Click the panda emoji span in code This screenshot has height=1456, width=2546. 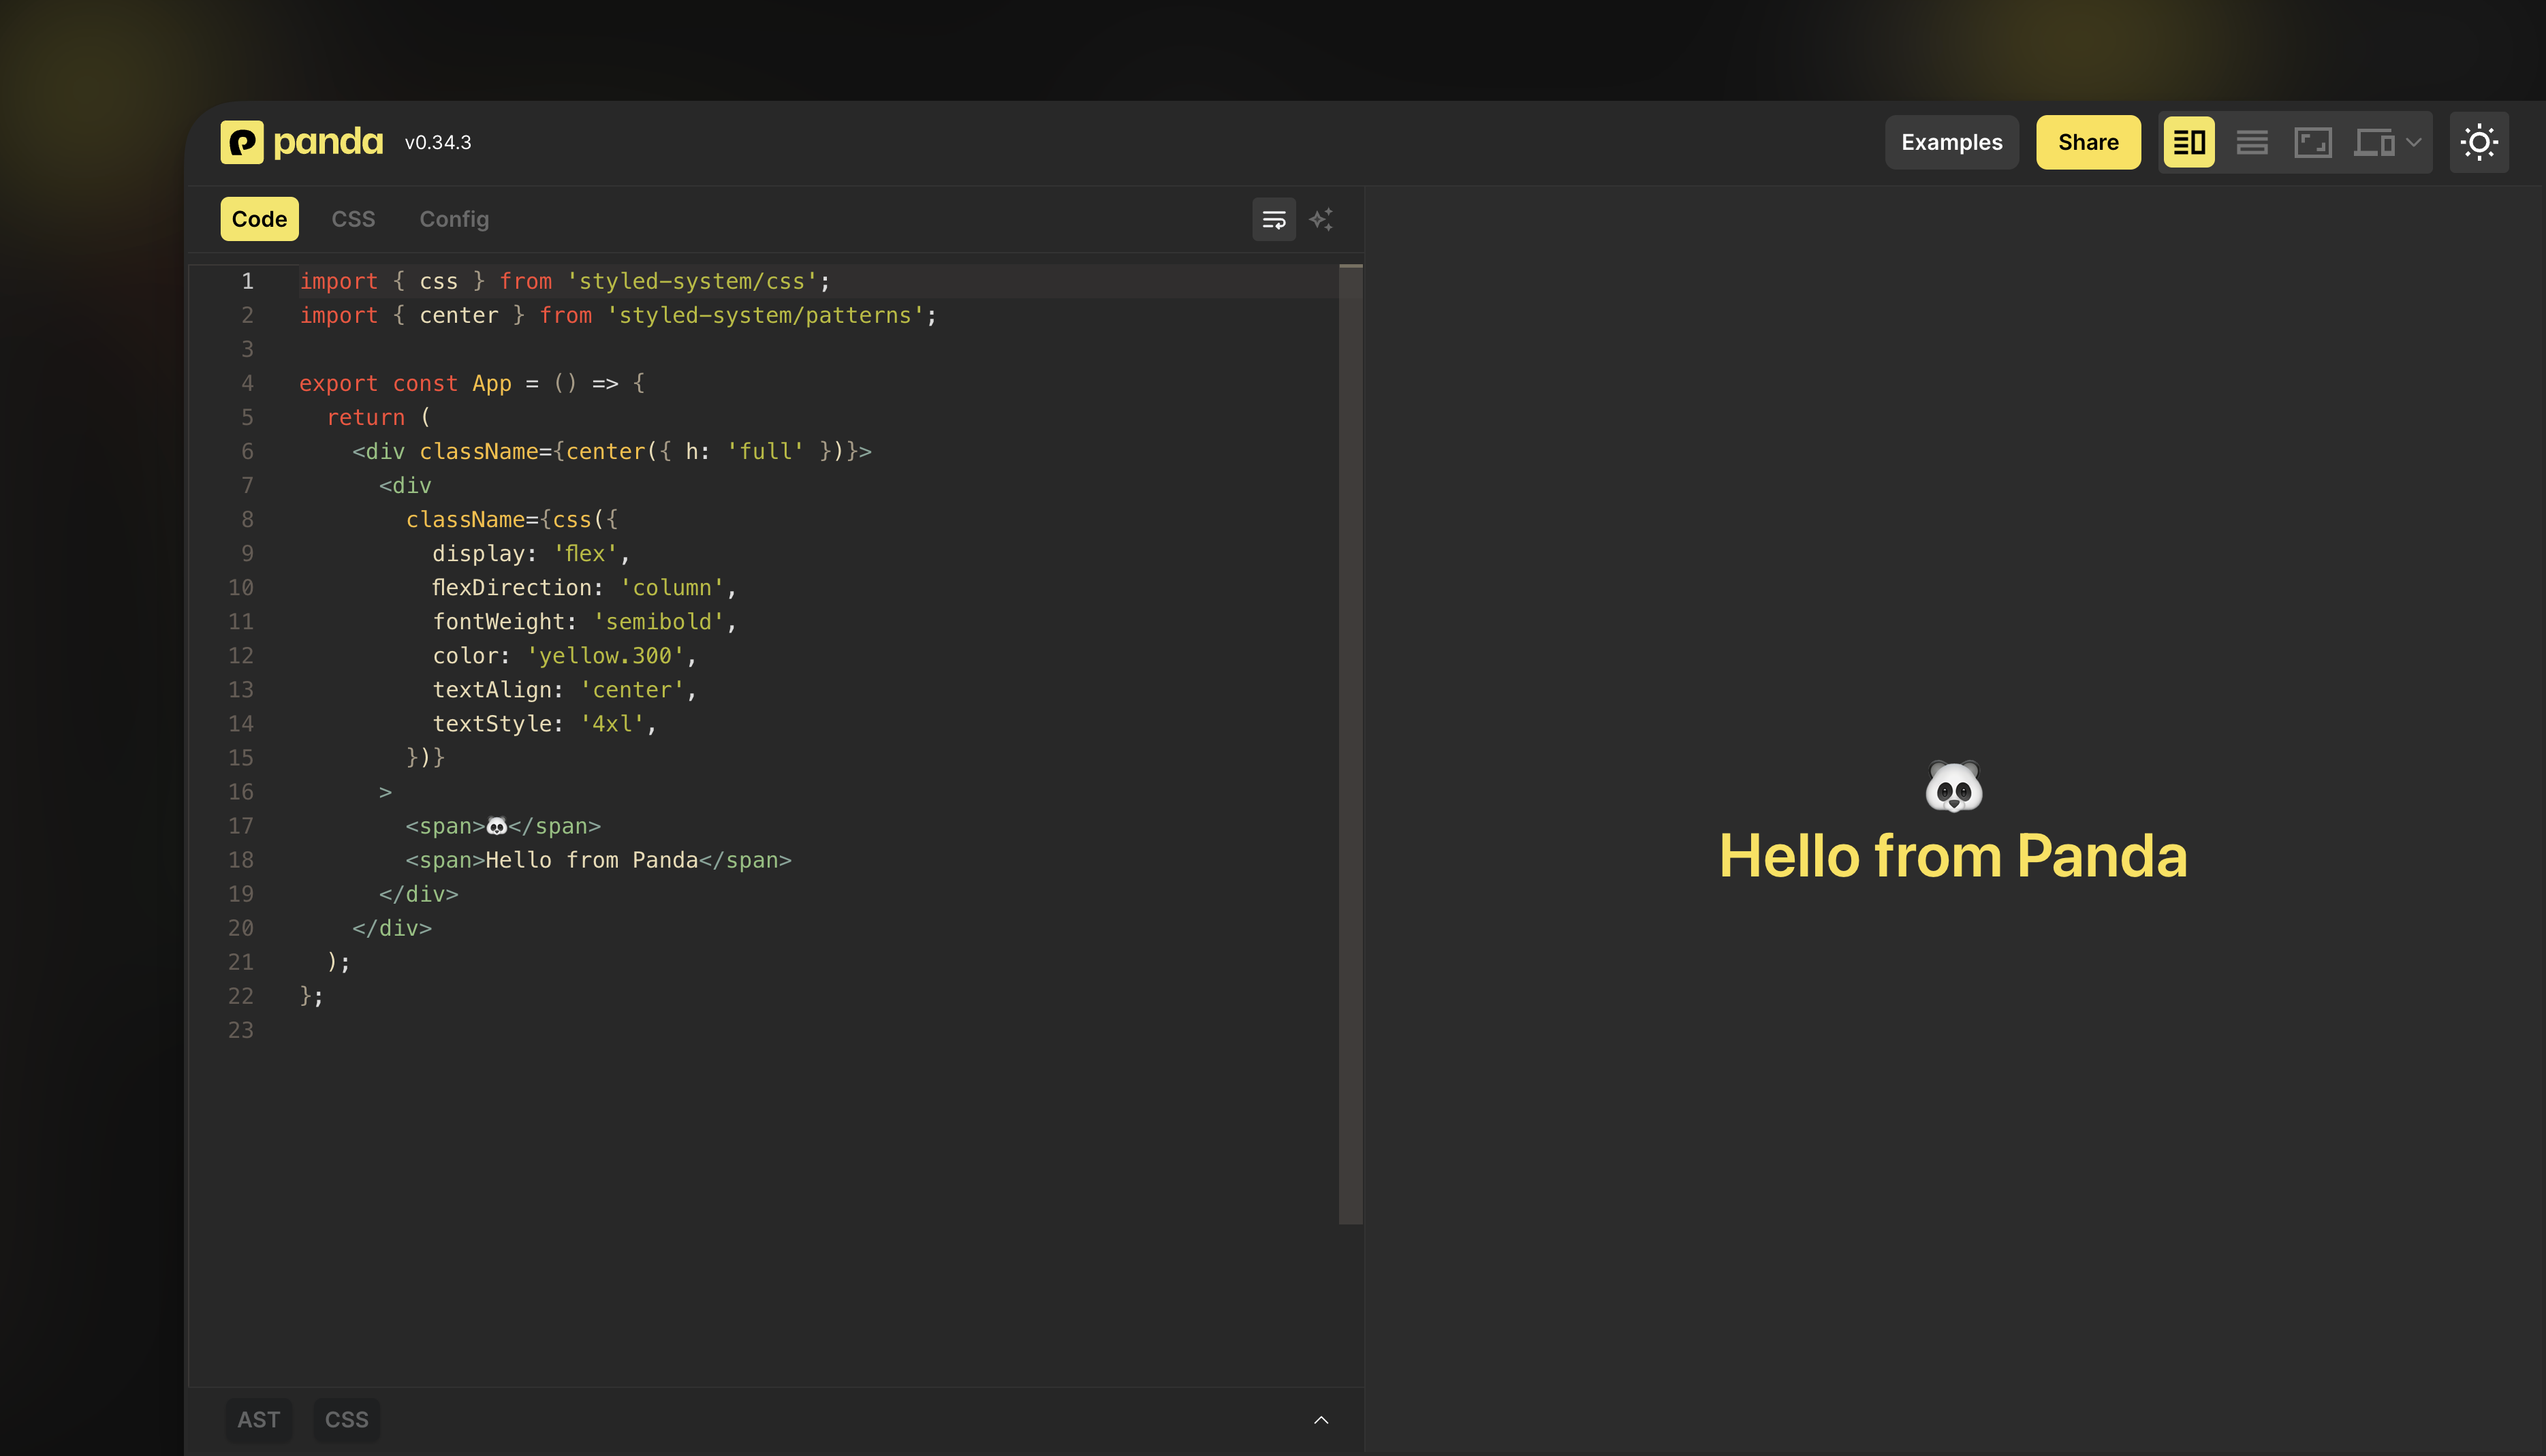[x=503, y=825]
